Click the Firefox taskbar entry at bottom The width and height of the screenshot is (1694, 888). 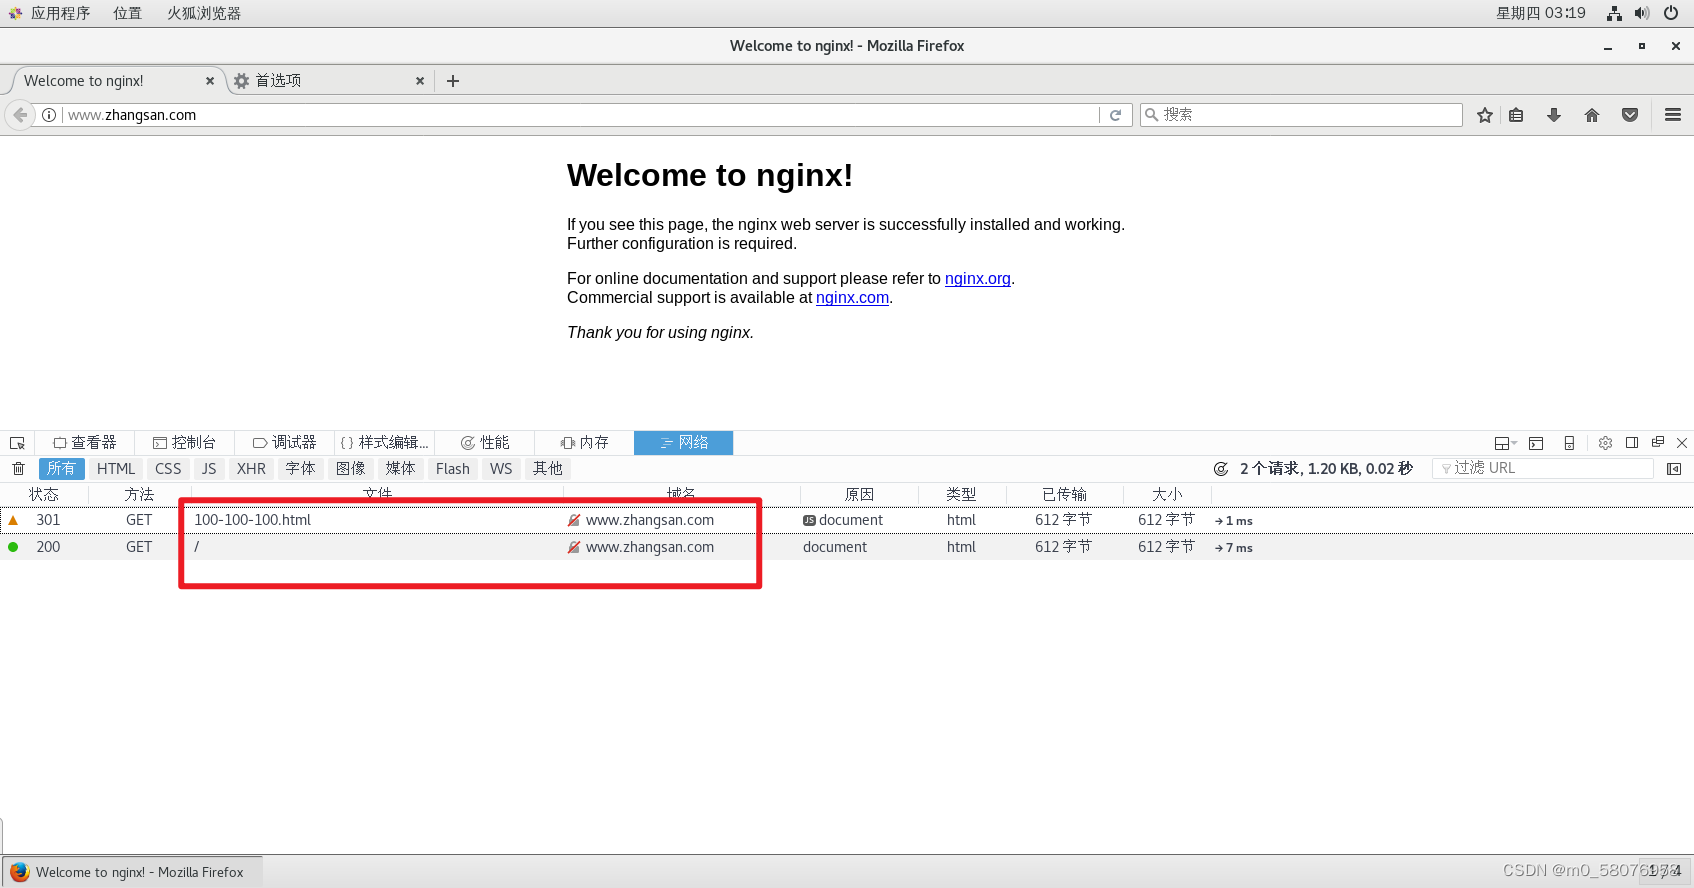pos(132,872)
